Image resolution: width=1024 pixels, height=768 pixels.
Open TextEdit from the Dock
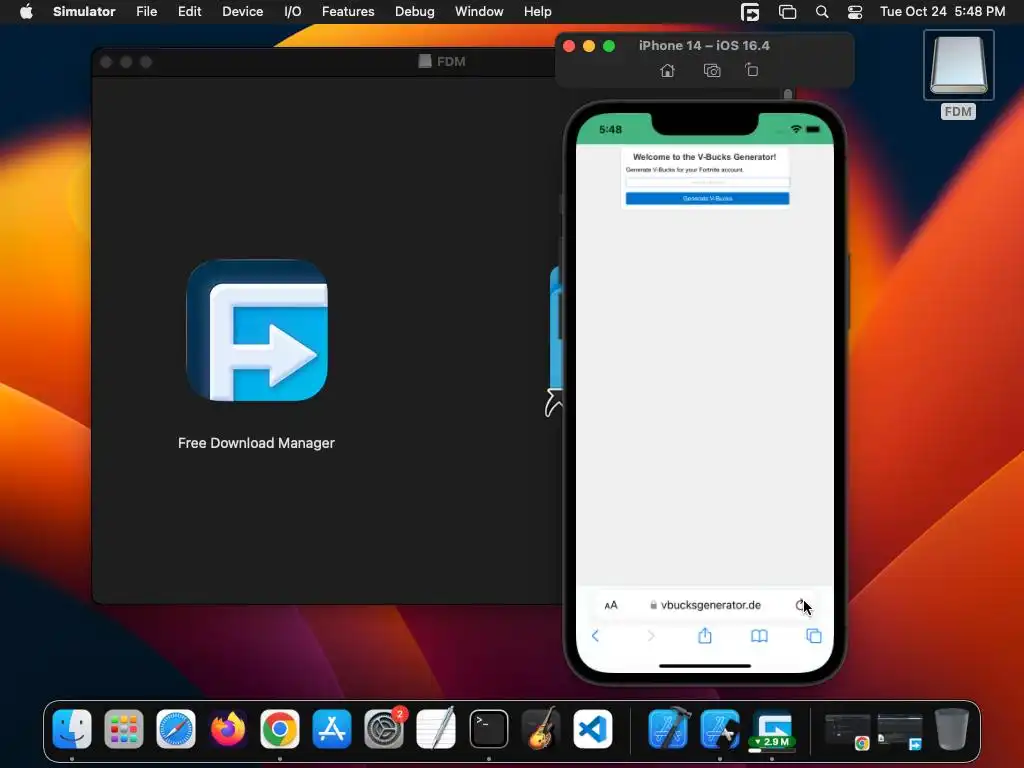(x=436, y=729)
